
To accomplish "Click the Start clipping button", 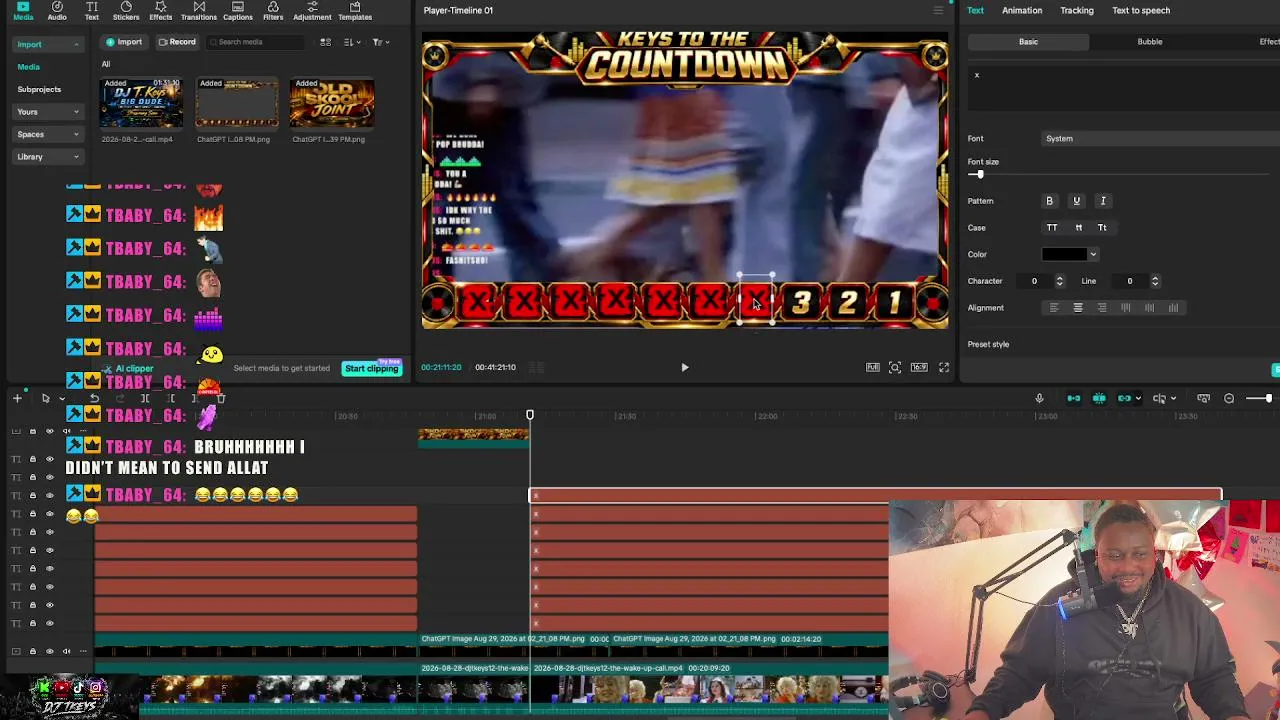I will pyautogui.click(x=371, y=368).
